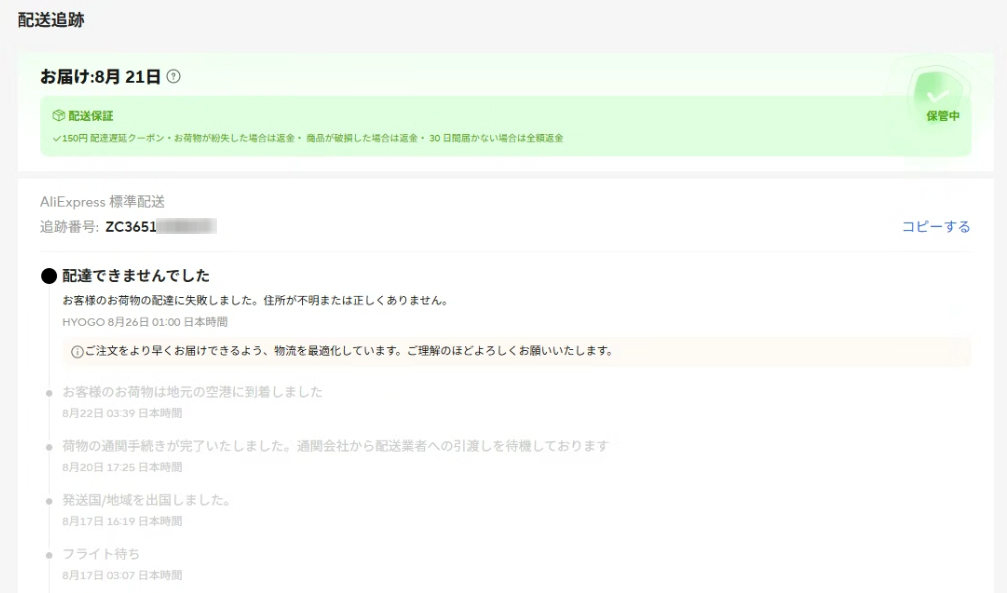Select the grey dot for フライト待ち
This screenshot has width=1007, height=593.
49,555
